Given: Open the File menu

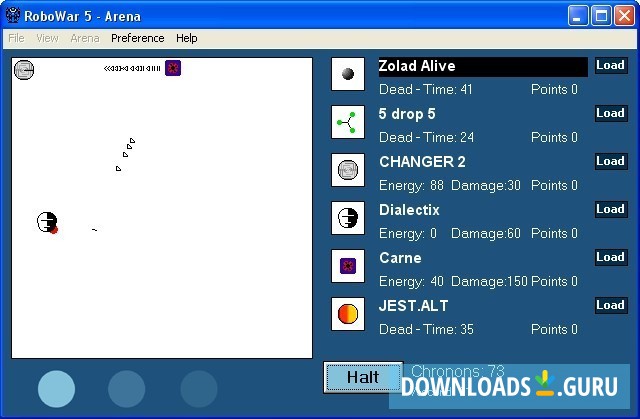Looking at the screenshot, I should tap(16, 38).
